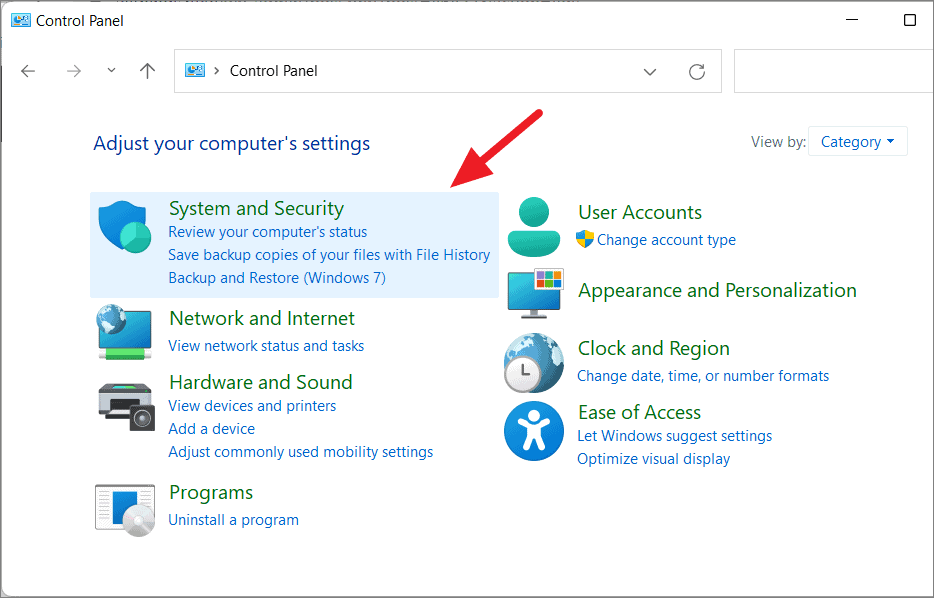Click the back navigation arrow
The image size is (934, 598).
pos(28,70)
